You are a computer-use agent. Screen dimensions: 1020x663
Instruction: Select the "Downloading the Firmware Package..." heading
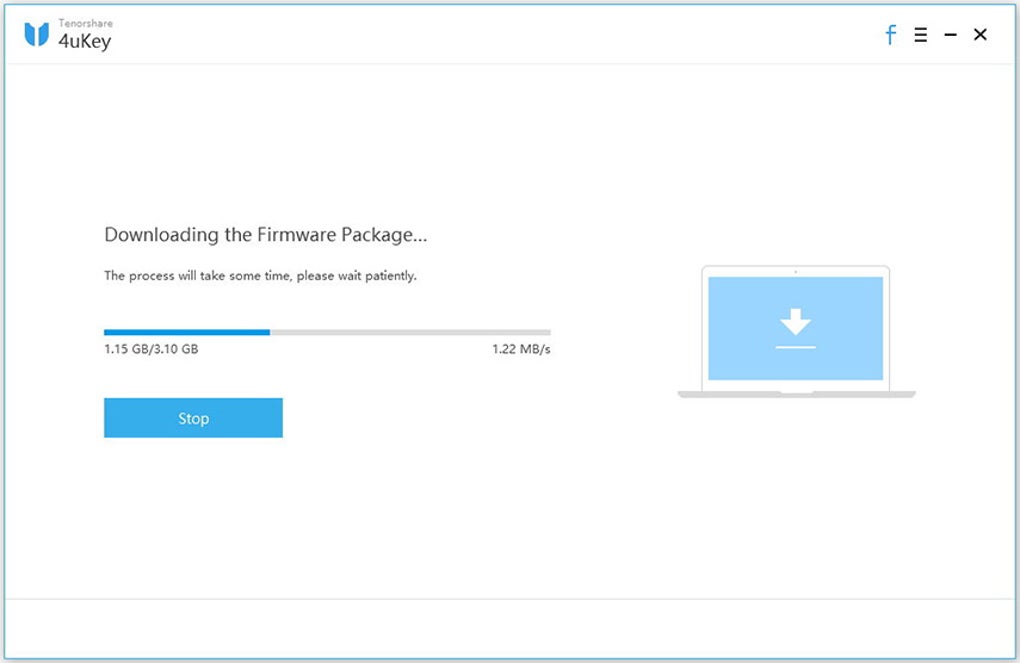[266, 235]
